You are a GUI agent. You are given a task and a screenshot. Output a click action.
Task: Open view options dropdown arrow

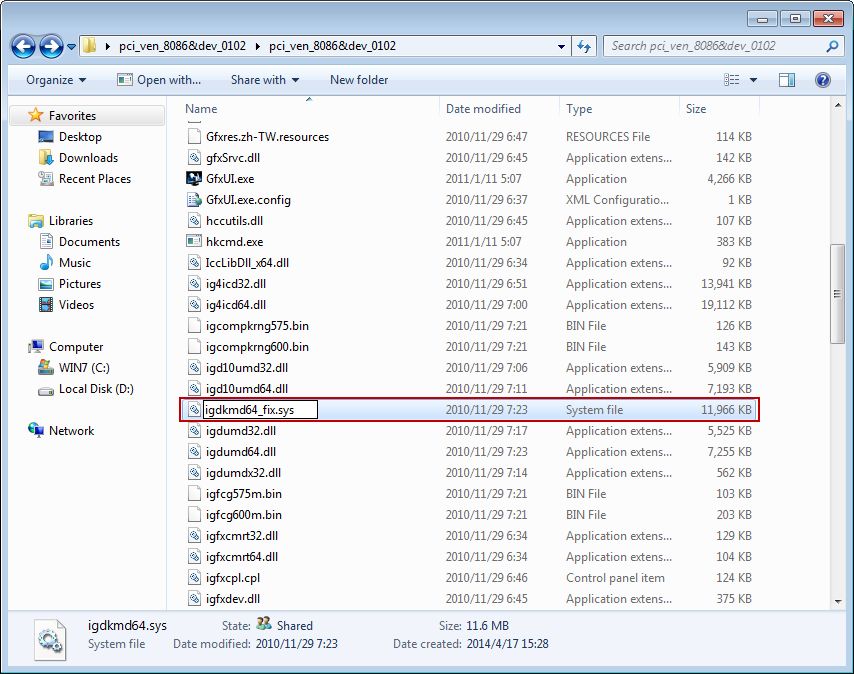753,80
